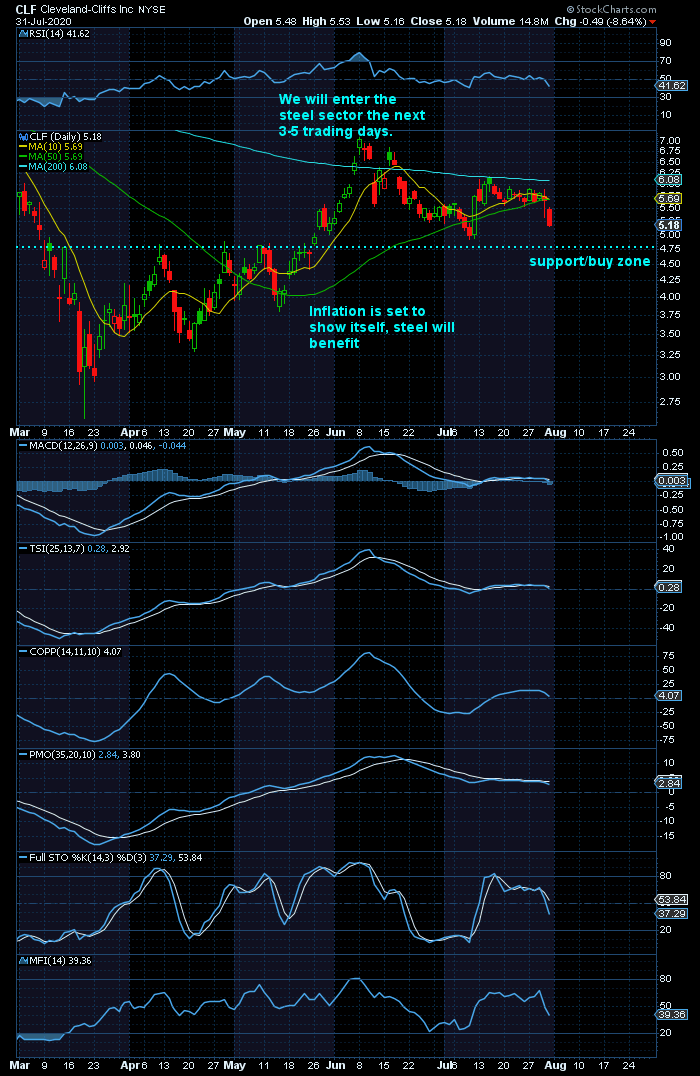The height and width of the screenshot is (1076, 700).
Task: Click the Aug label on the bottom date axis
Action: [555, 1065]
